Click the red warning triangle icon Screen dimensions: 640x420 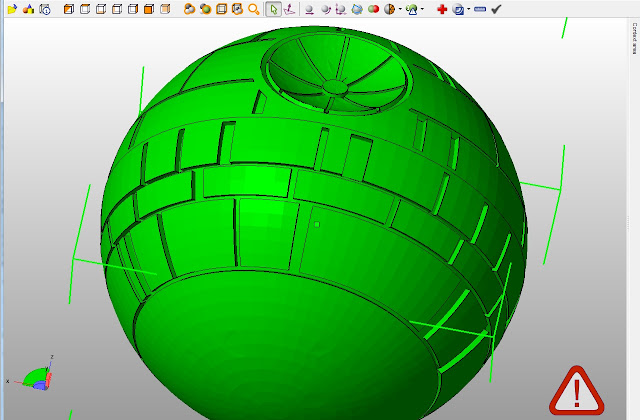tap(576, 391)
